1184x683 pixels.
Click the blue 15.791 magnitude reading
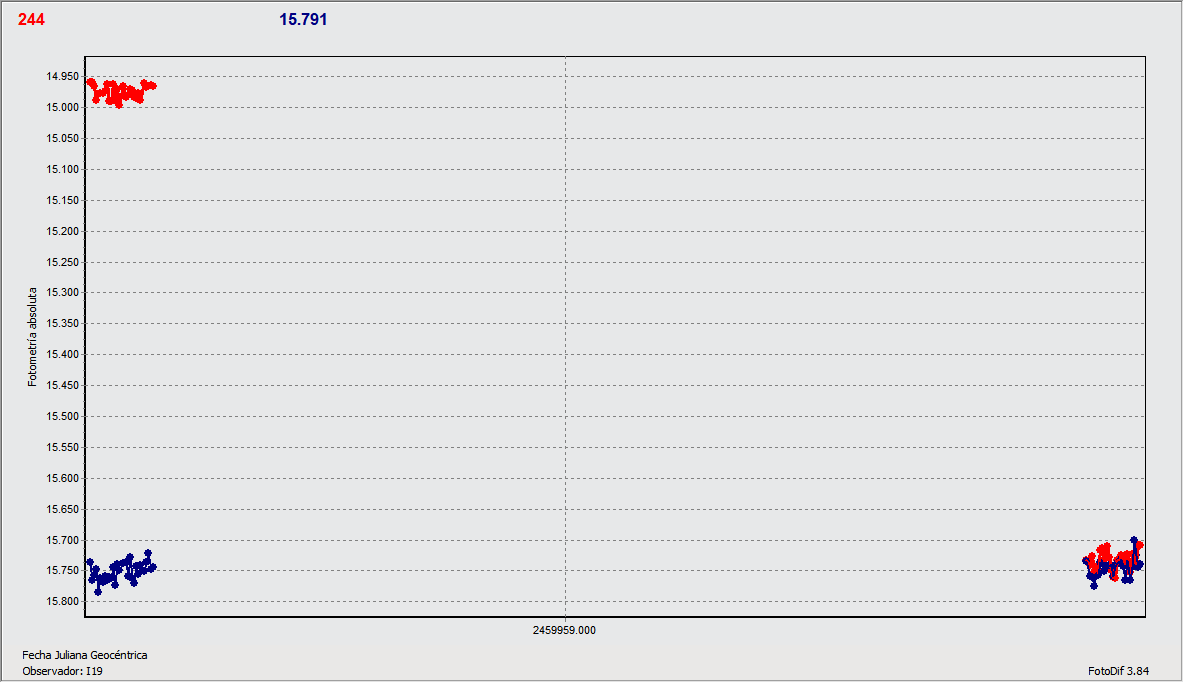[x=303, y=19]
